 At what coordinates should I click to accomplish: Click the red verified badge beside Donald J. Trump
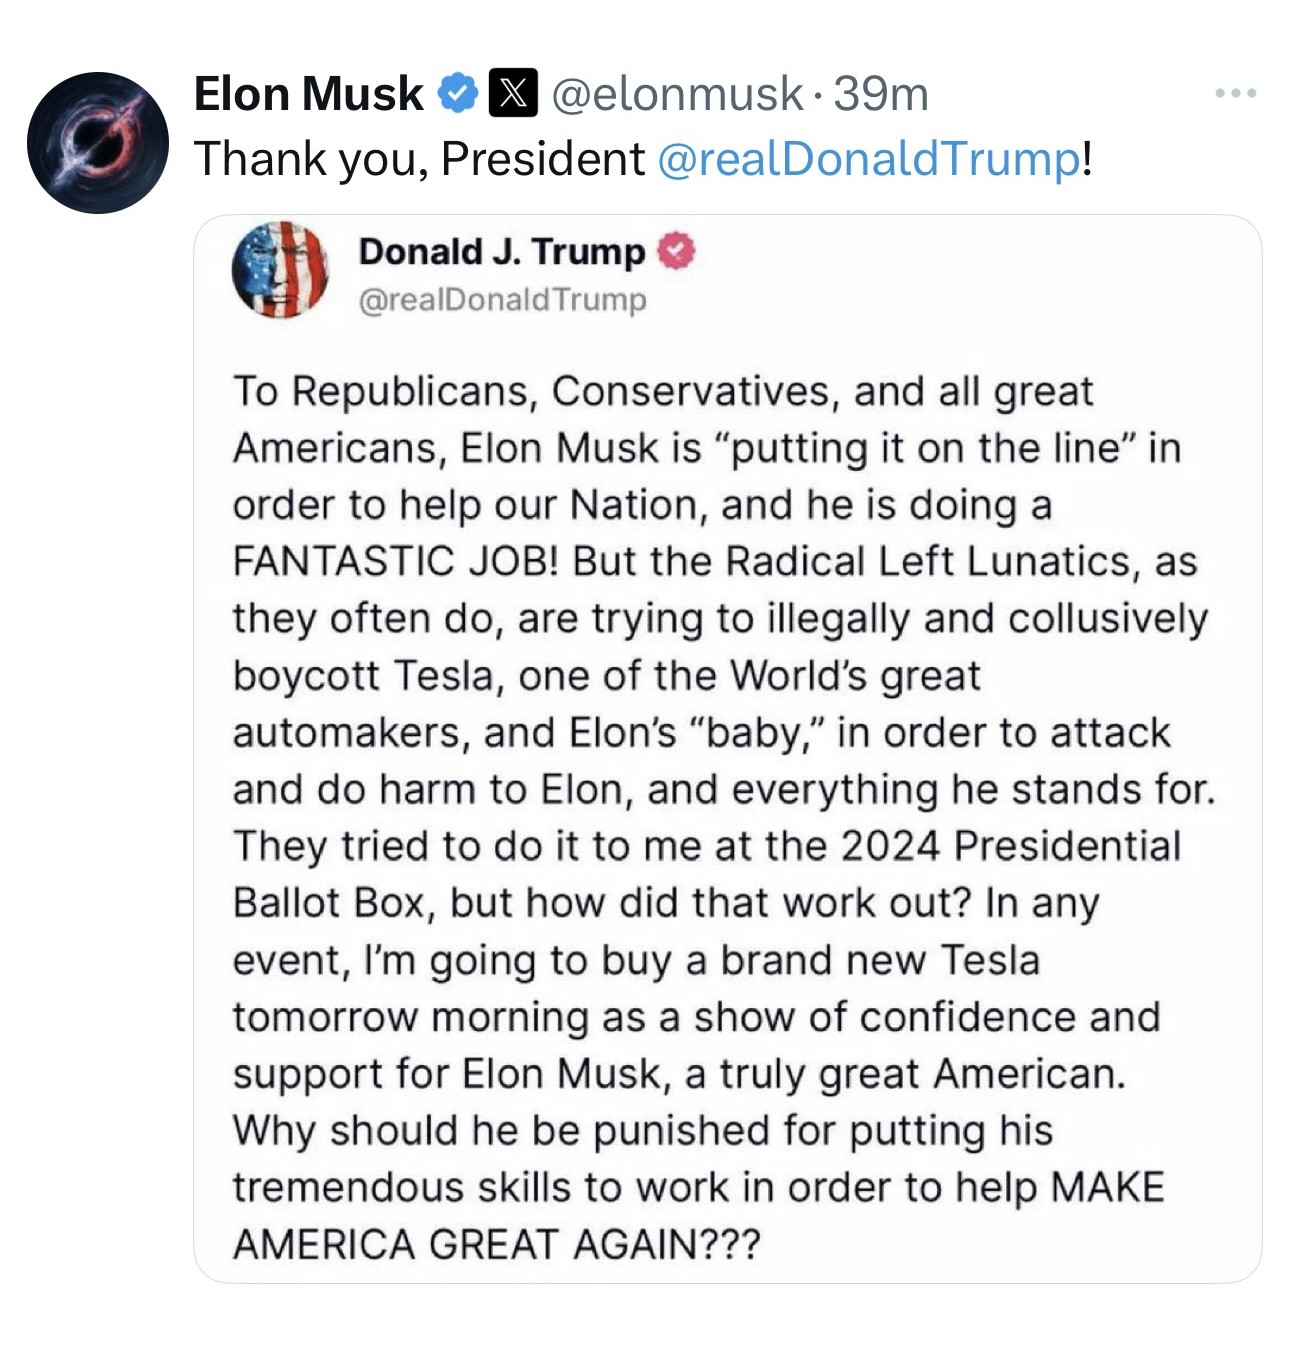[x=677, y=251]
